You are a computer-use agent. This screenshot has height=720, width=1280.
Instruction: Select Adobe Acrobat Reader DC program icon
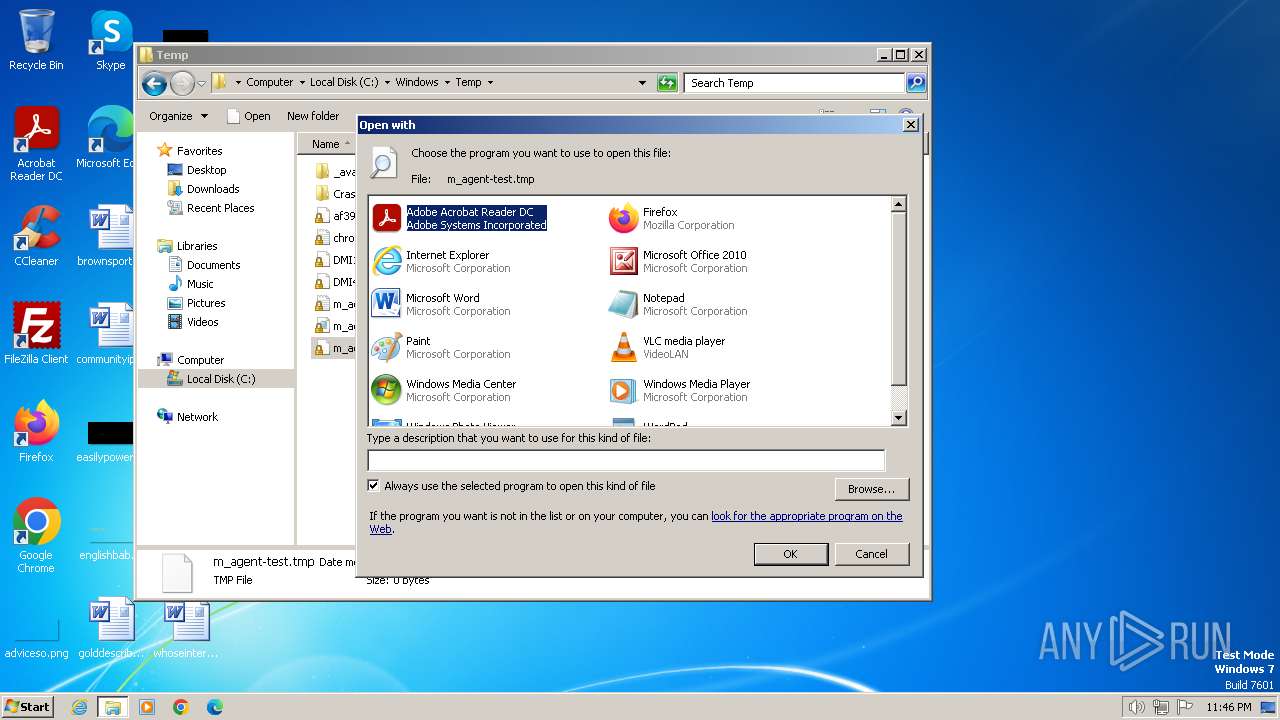[x=386, y=218]
